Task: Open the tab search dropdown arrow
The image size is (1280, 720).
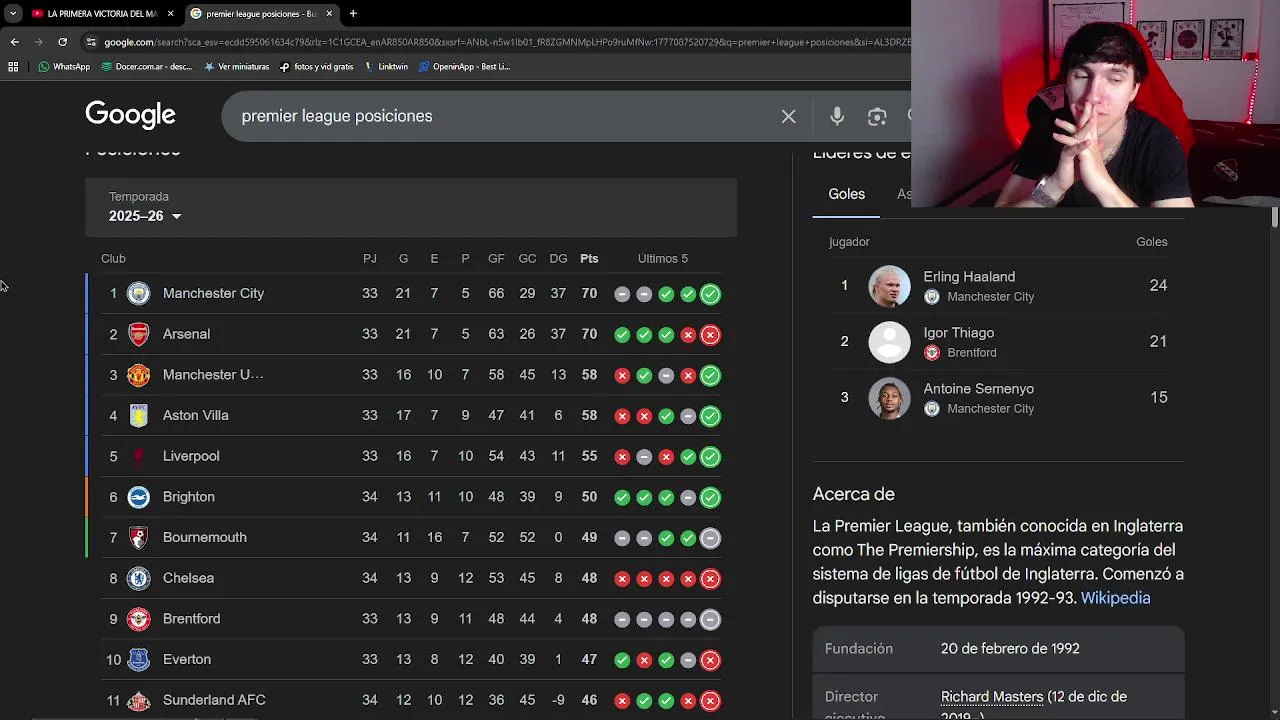Action: tap(12, 14)
